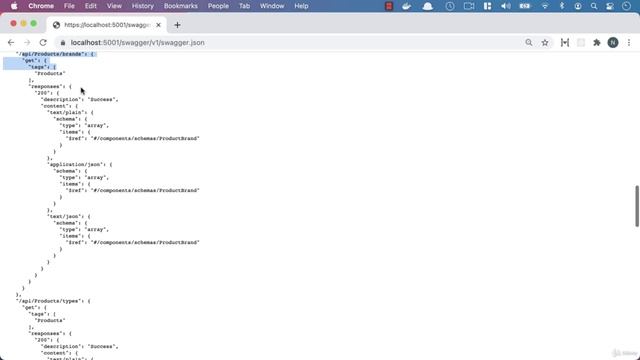Click the ProductBrand $ref under text/json
The height and width of the screenshot is (360, 640).
pyautogui.click(x=133, y=242)
